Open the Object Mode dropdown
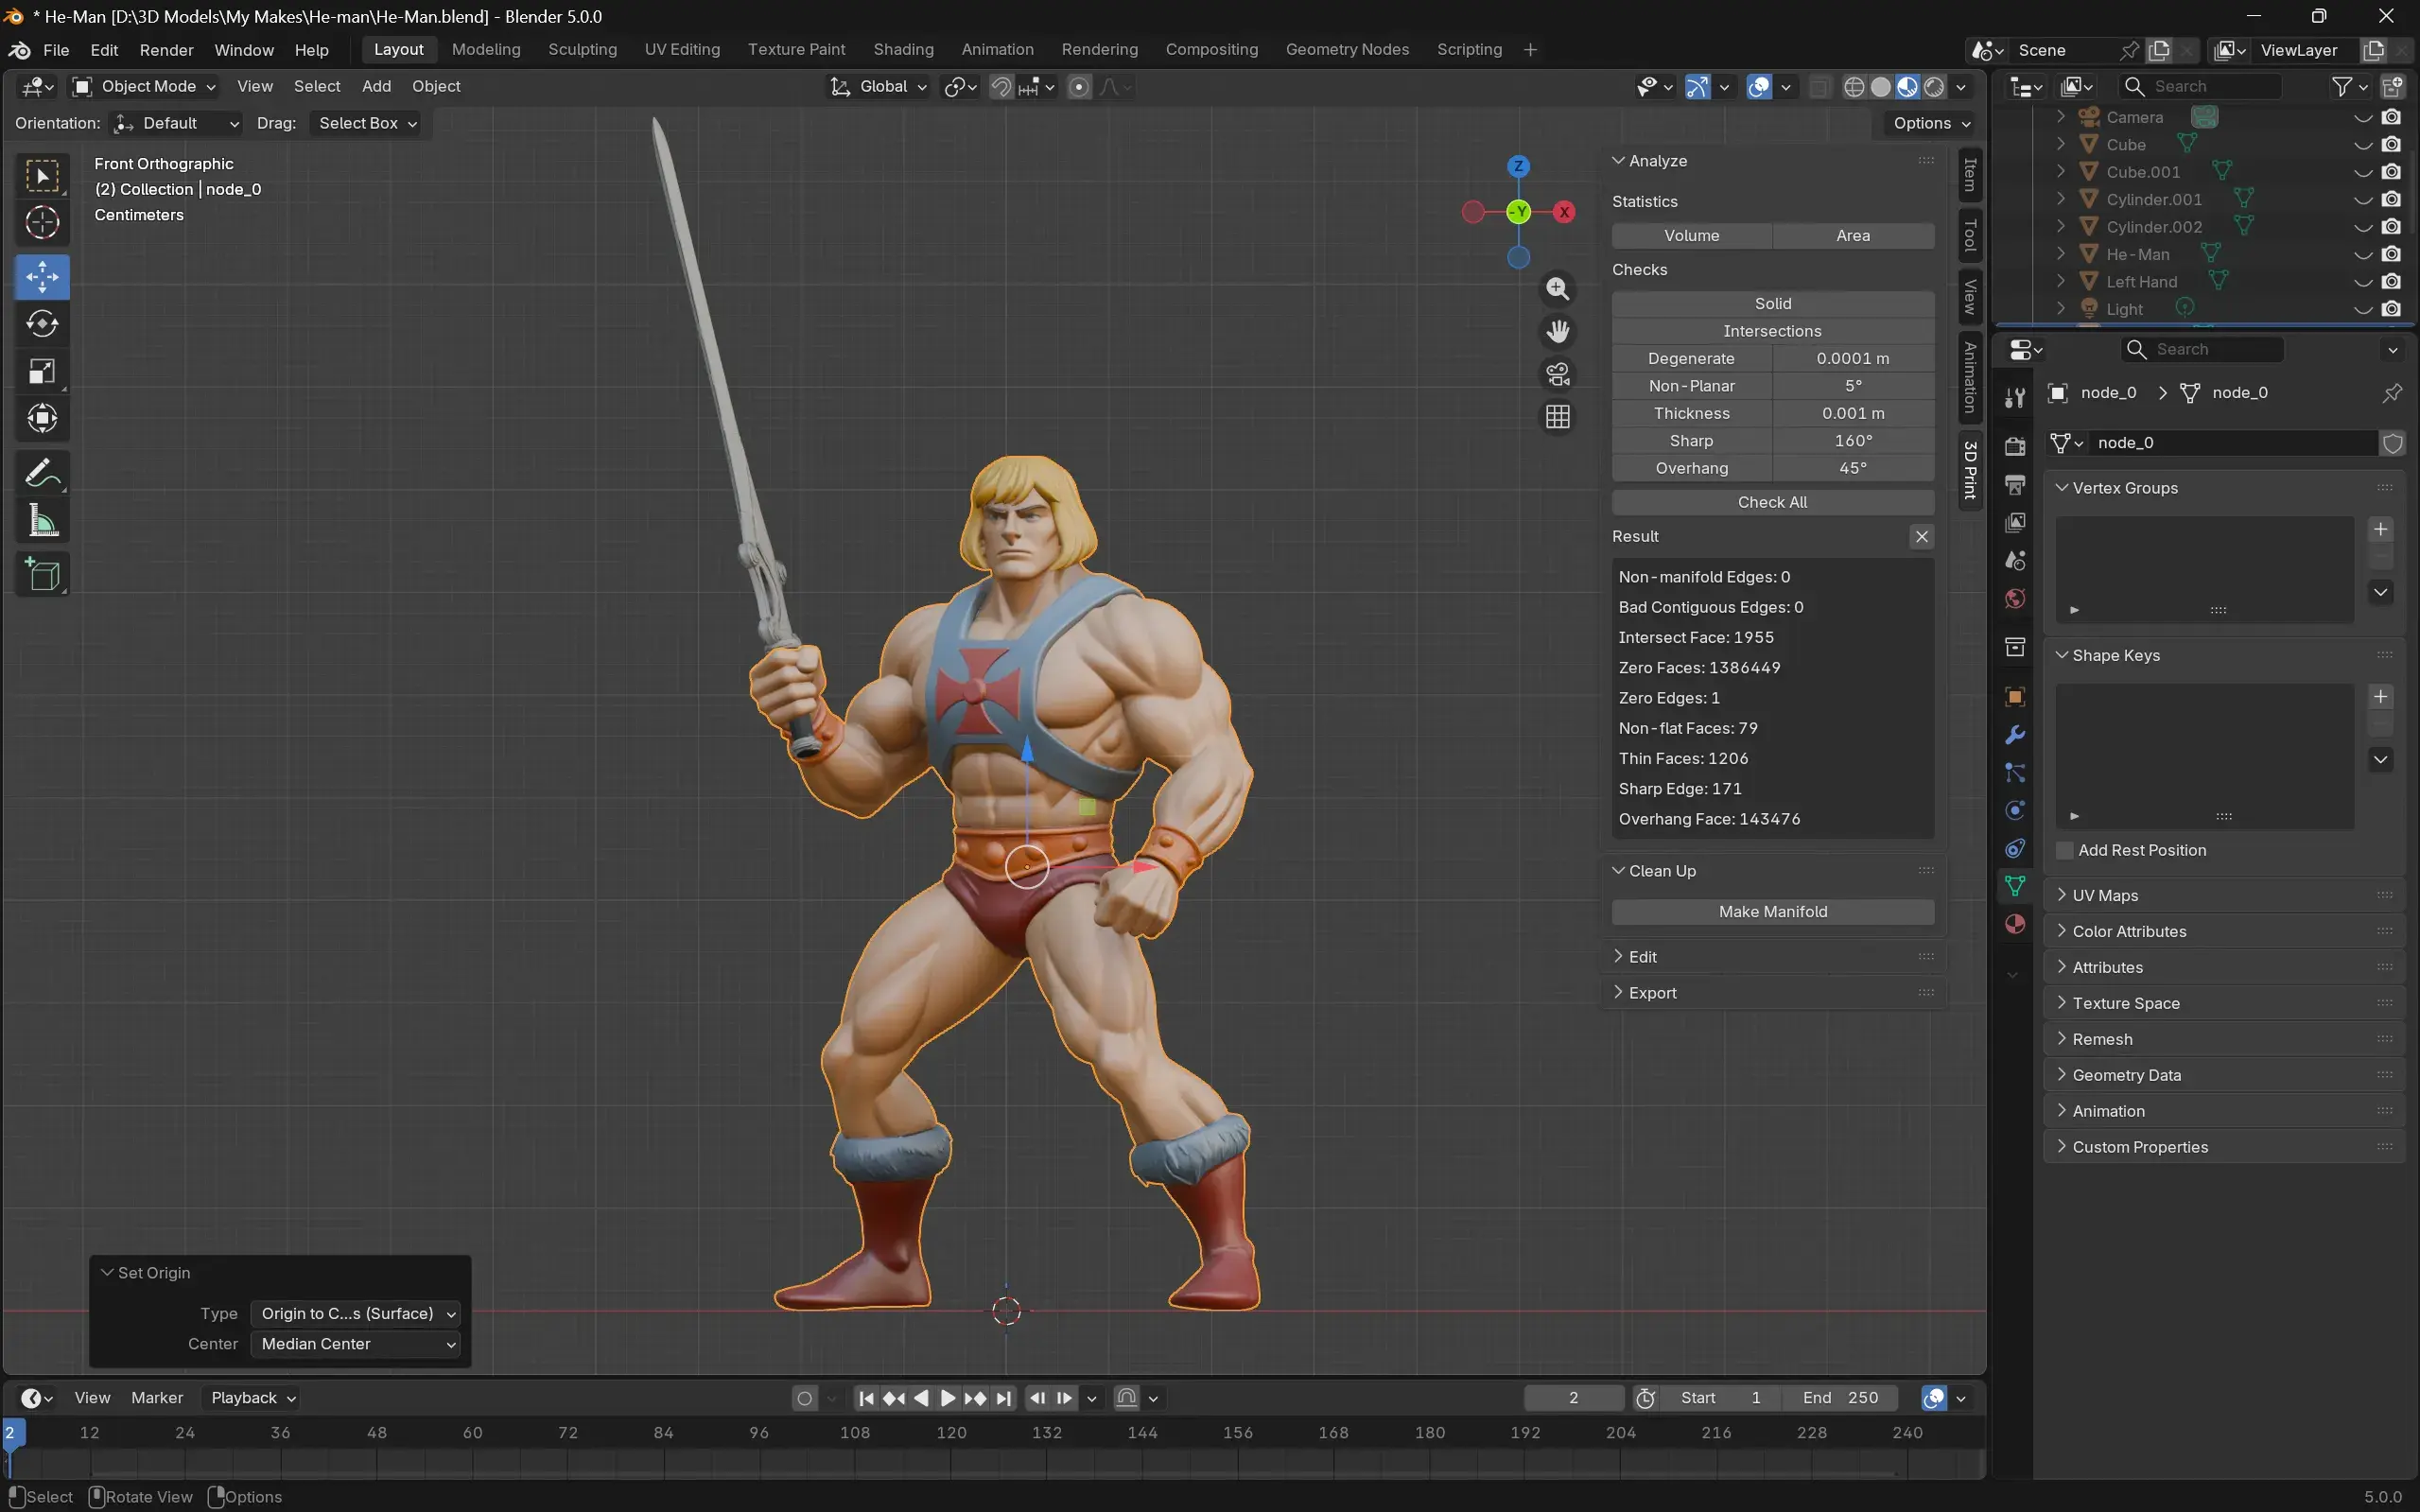 pos(145,87)
